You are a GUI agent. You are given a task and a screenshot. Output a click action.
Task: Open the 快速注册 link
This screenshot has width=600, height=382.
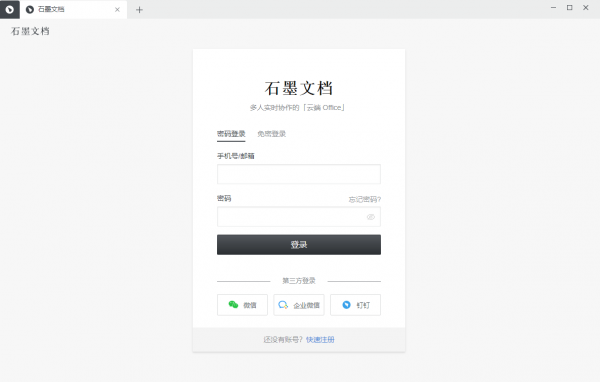tap(320, 340)
